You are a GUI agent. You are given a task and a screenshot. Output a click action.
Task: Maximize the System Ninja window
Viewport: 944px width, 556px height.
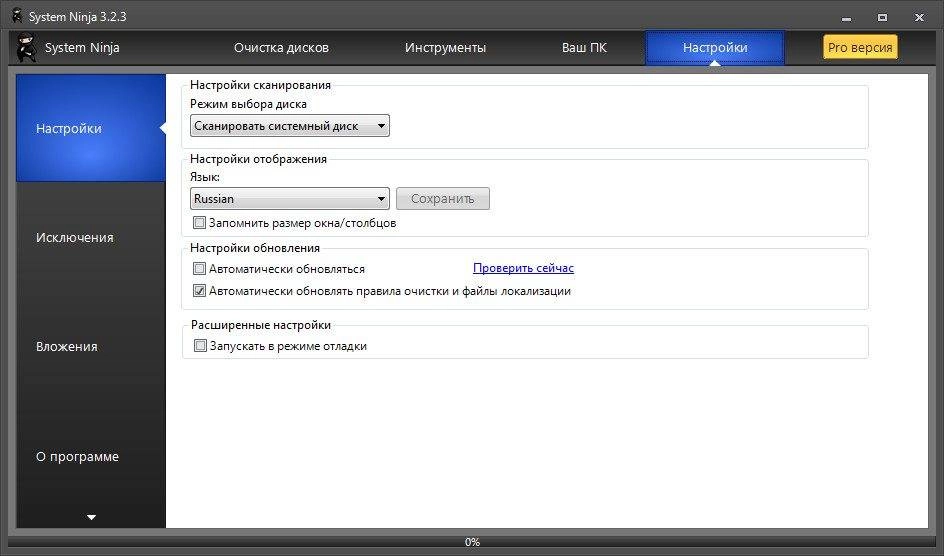[883, 17]
